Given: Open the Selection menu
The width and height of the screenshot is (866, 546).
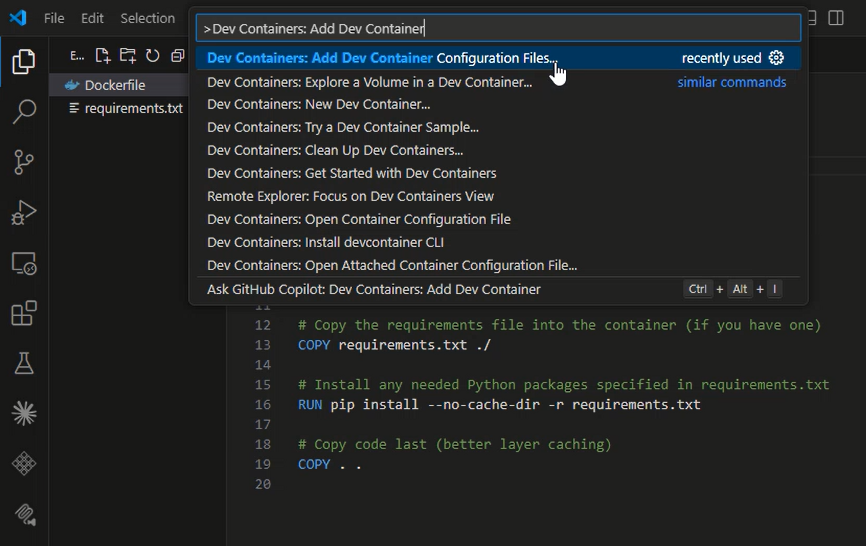Looking at the screenshot, I should (x=147, y=18).
